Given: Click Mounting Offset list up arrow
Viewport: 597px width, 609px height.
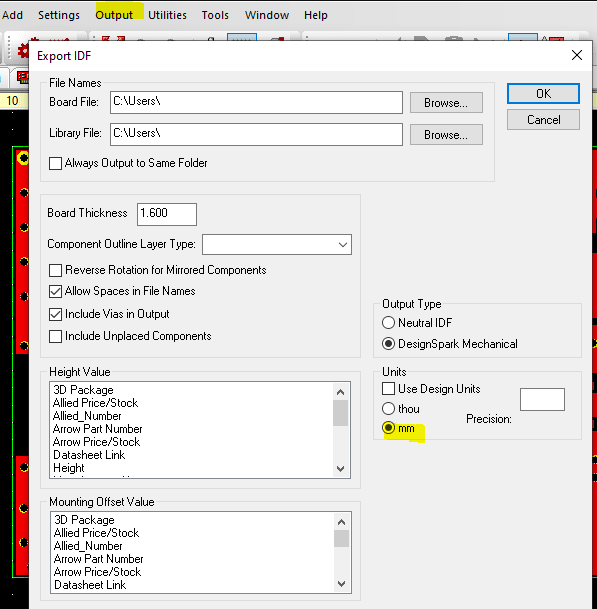Looking at the screenshot, I should tap(341, 522).
